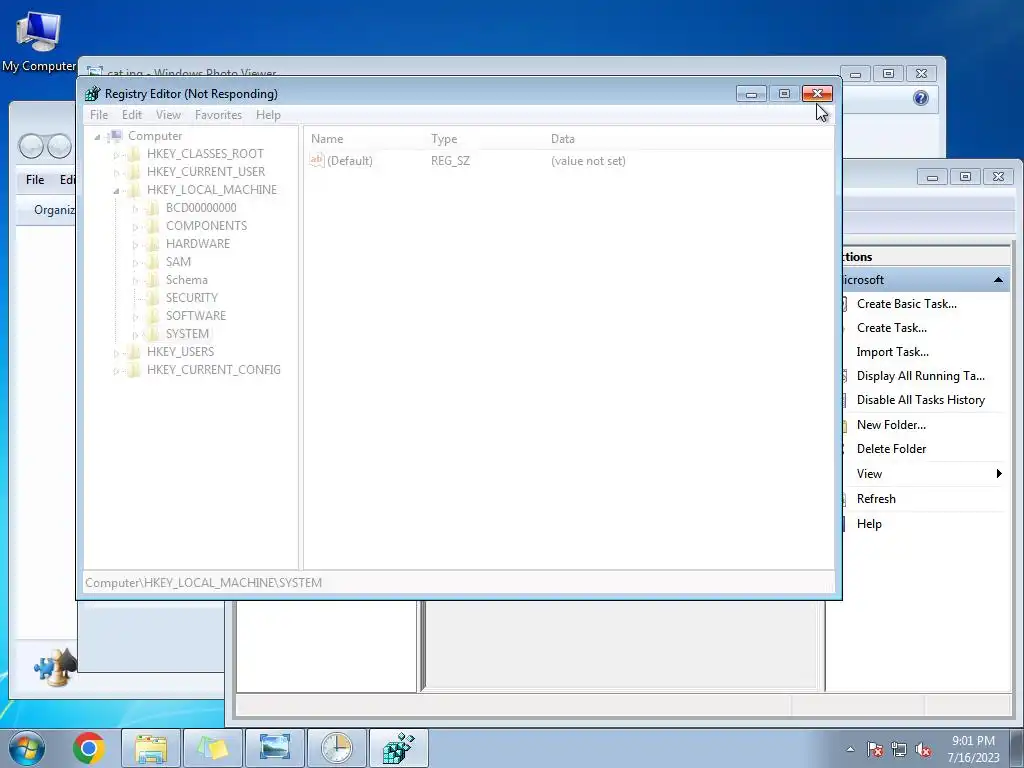1024x768 pixels.
Task: Expand the HKEY_USERS key
Action: point(116,353)
